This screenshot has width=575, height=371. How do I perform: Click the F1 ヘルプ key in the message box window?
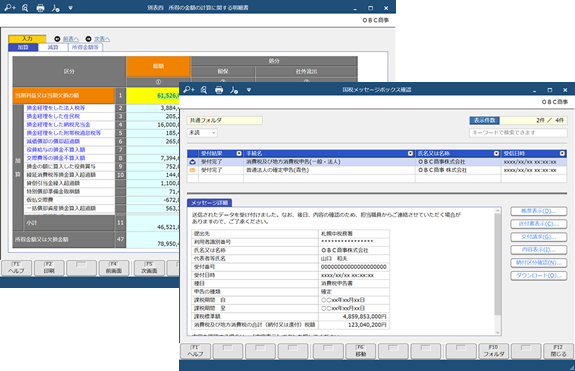coord(195,351)
